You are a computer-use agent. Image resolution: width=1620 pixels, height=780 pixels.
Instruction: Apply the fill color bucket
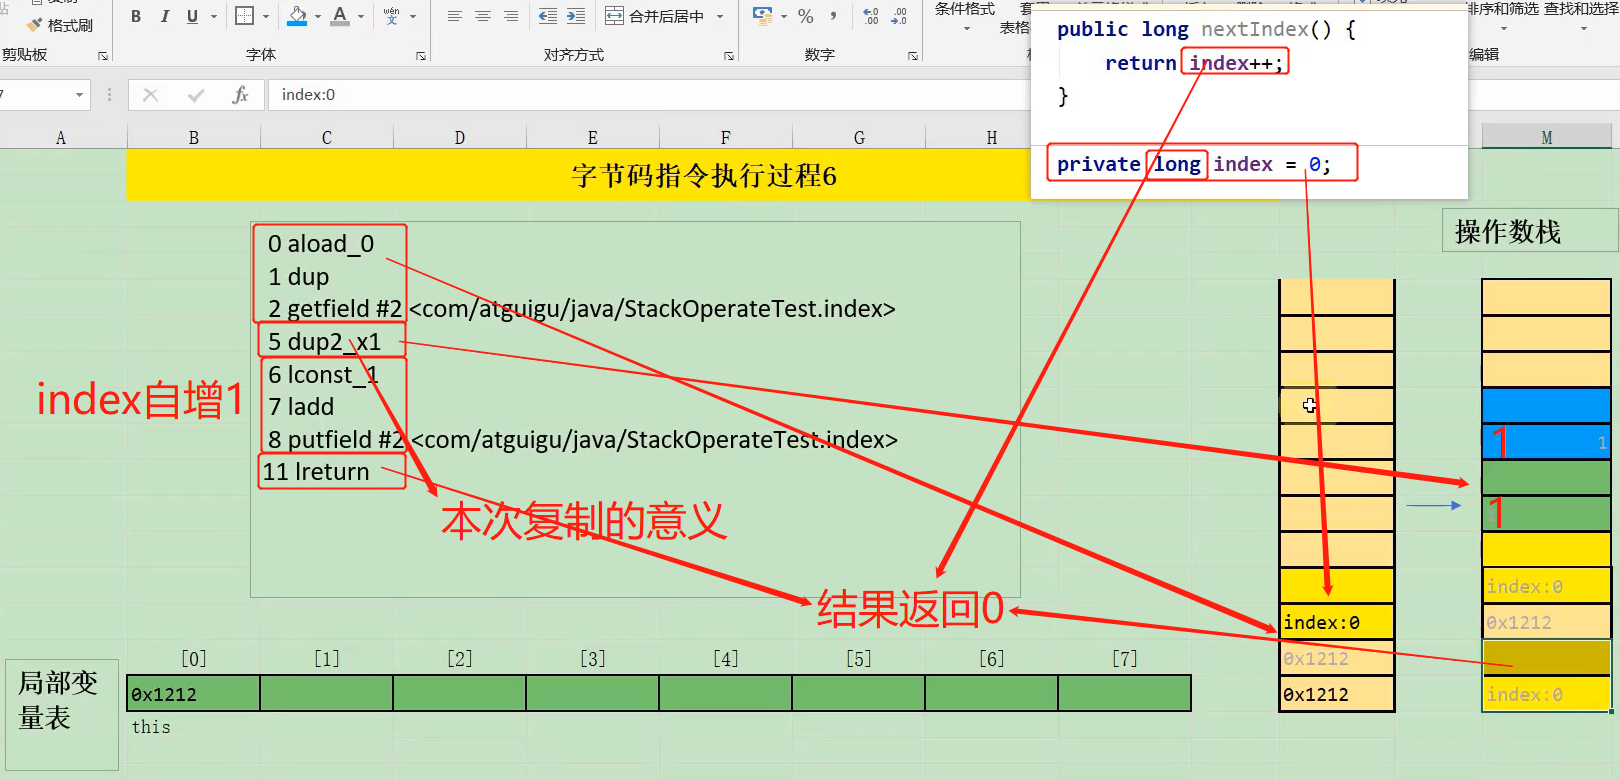click(x=297, y=16)
